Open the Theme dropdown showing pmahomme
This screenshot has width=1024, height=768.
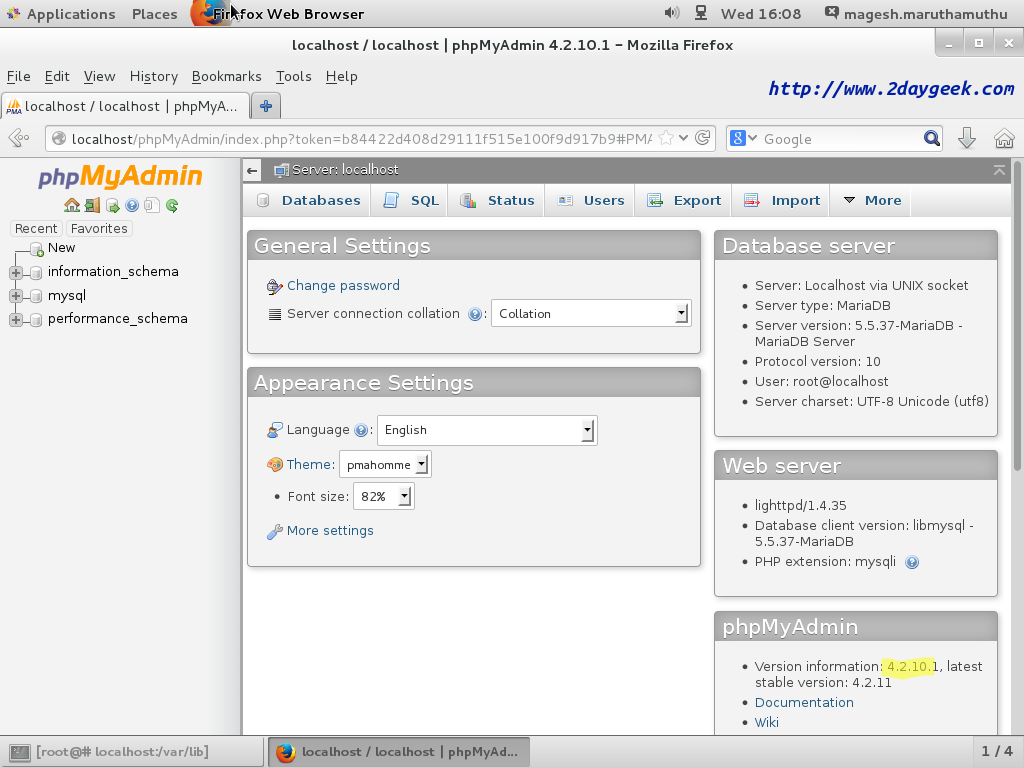pyautogui.click(x=385, y=465)
